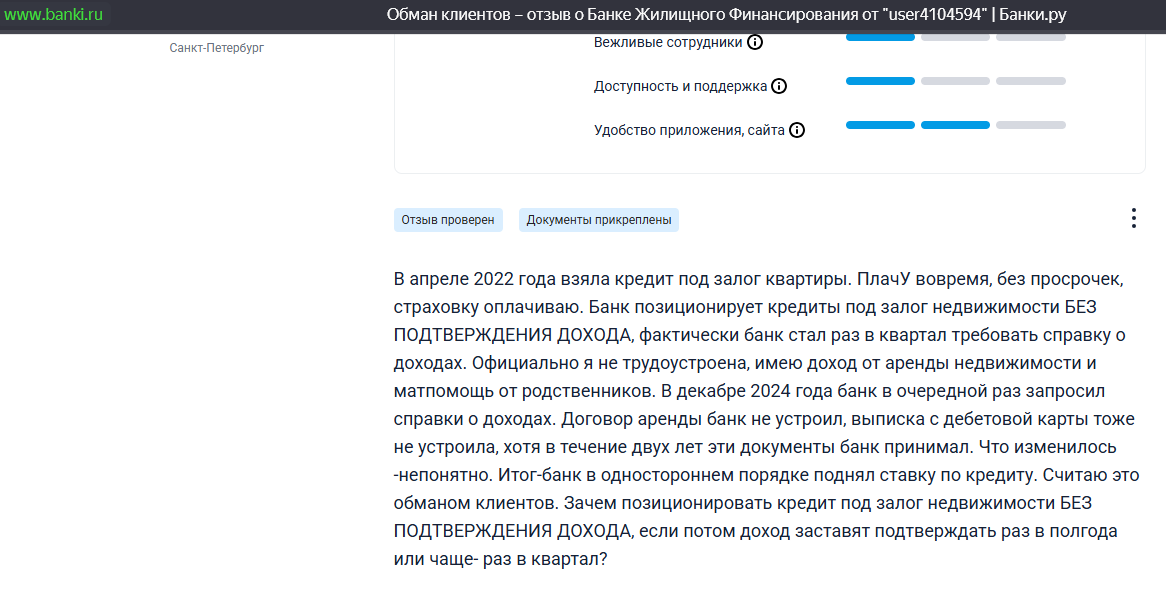Click the Доступность и поддержка label
The height and width of the screenshot is (590, 1166).
[680, 86]
